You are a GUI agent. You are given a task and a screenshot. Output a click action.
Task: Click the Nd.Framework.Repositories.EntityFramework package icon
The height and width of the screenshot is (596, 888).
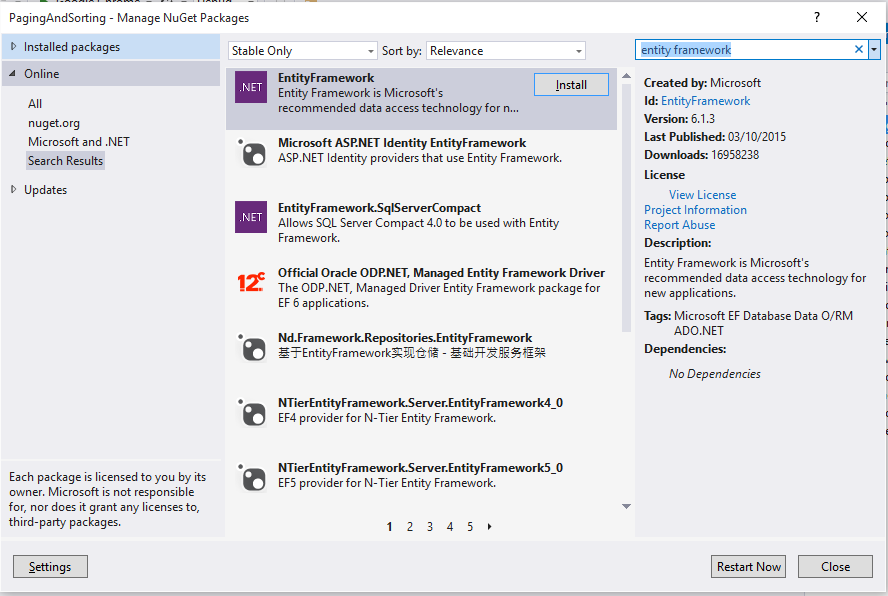click(251, 347)
